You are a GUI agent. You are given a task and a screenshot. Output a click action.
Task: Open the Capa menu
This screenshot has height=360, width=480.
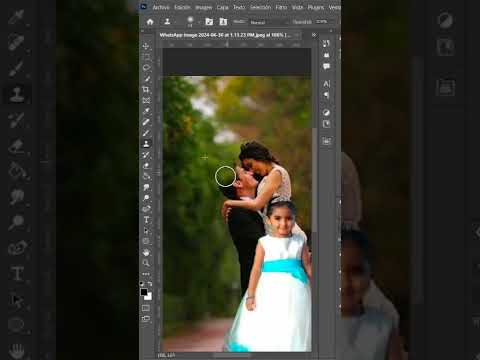pyautogui.click(x=222, y=7)
